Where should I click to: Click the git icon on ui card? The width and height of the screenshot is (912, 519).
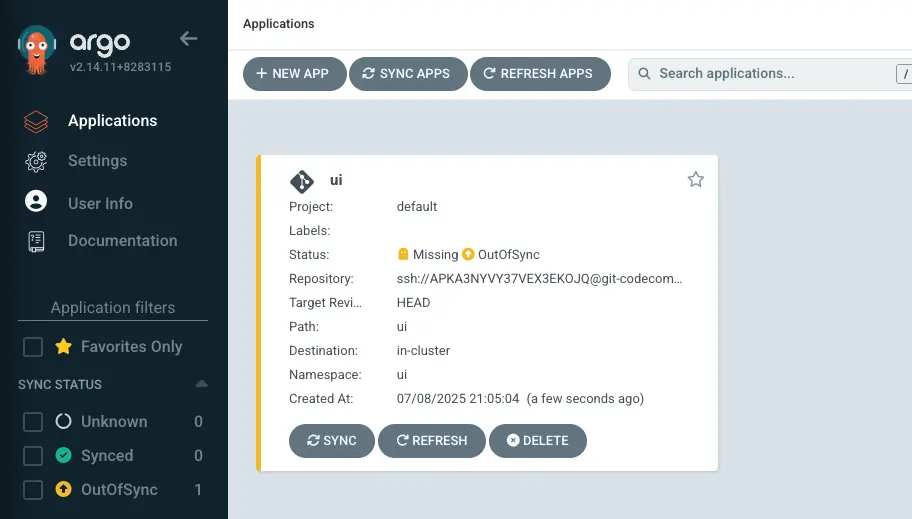click(x=302, y=181)
